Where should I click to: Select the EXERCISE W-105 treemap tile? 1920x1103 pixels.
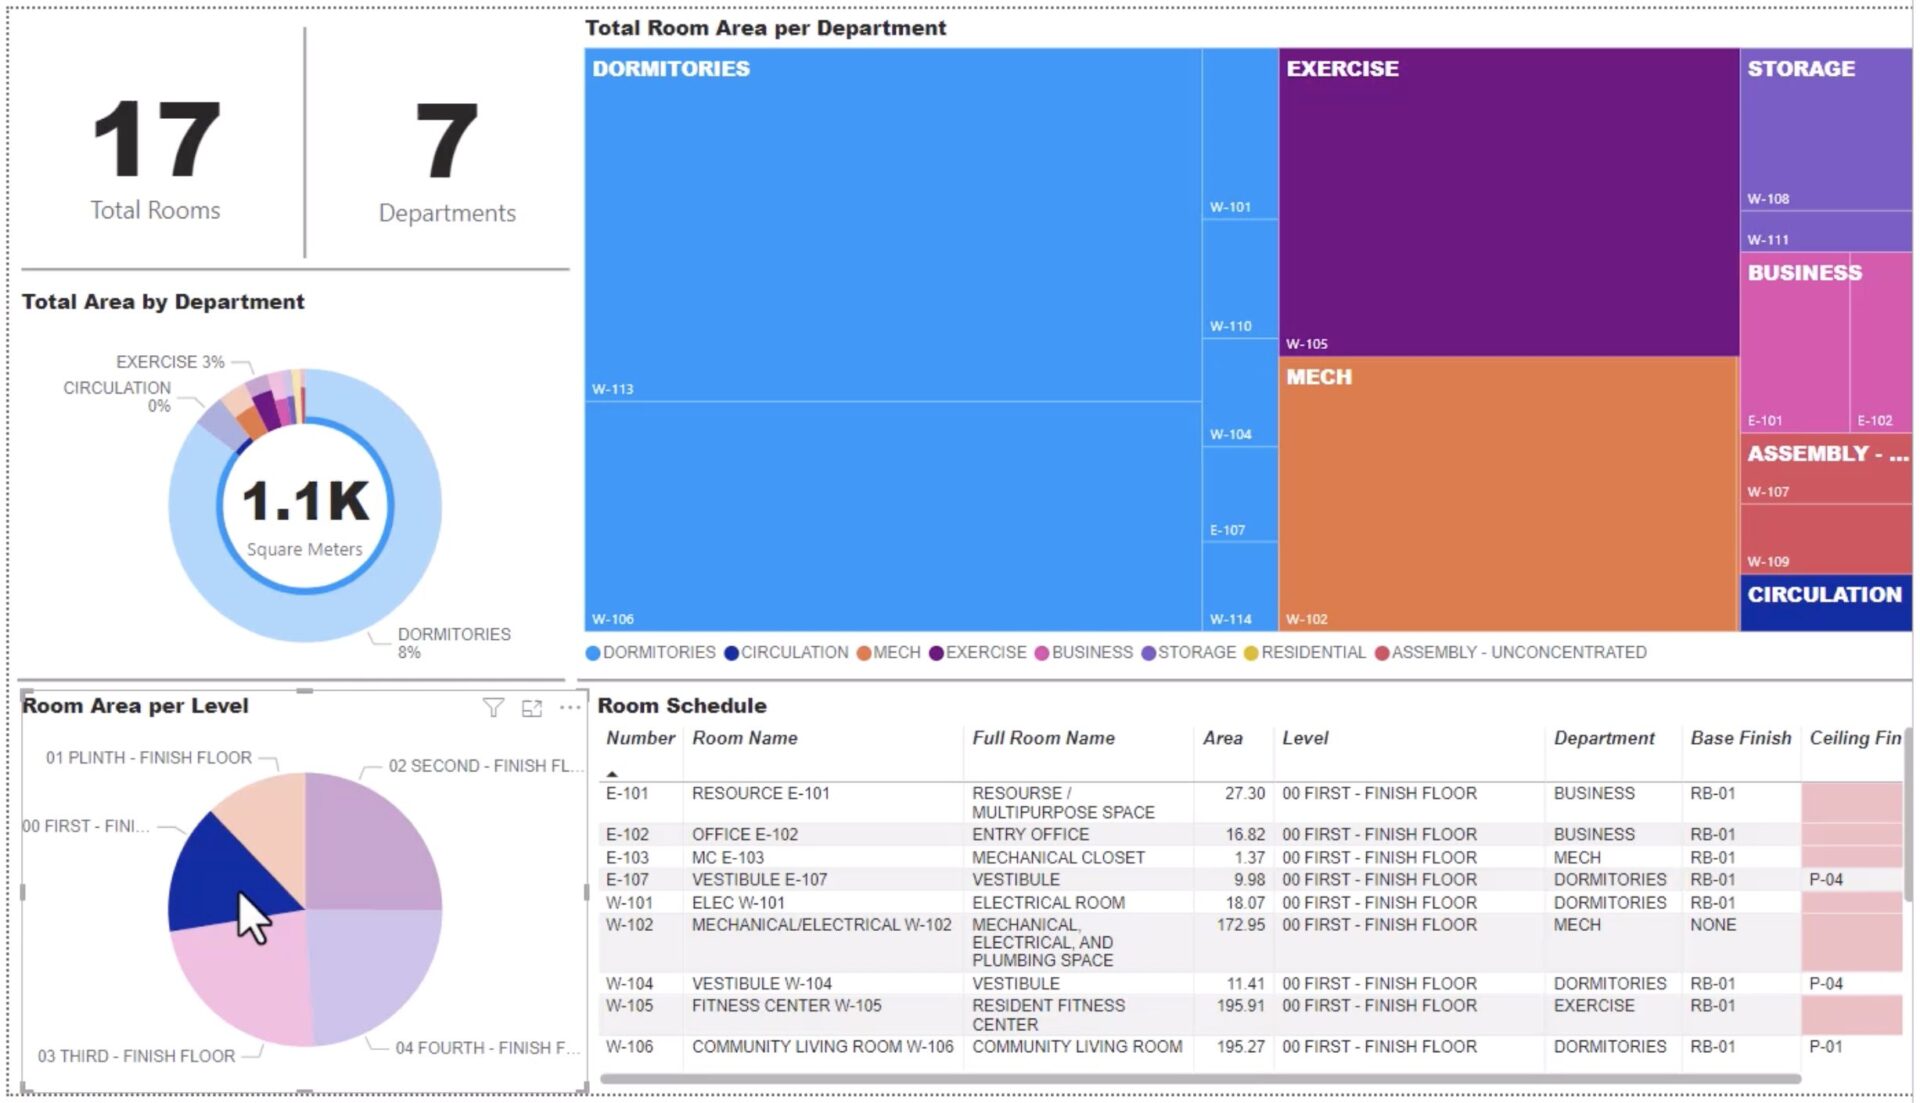tap(1508, 200)
